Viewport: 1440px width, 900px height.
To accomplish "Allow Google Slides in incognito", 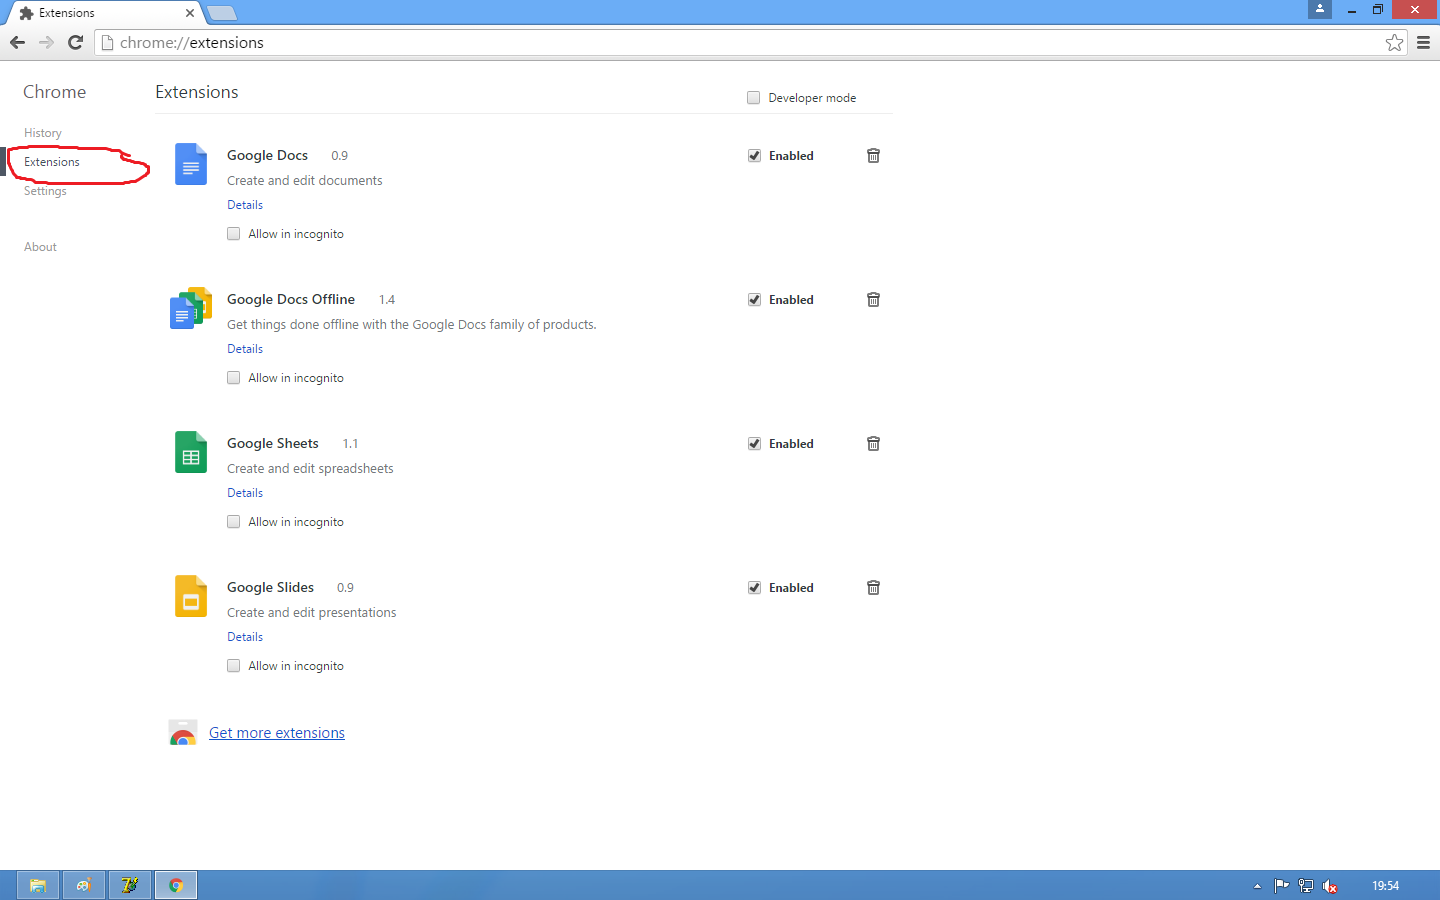I will pyautogui.click(x=233, y=666).
